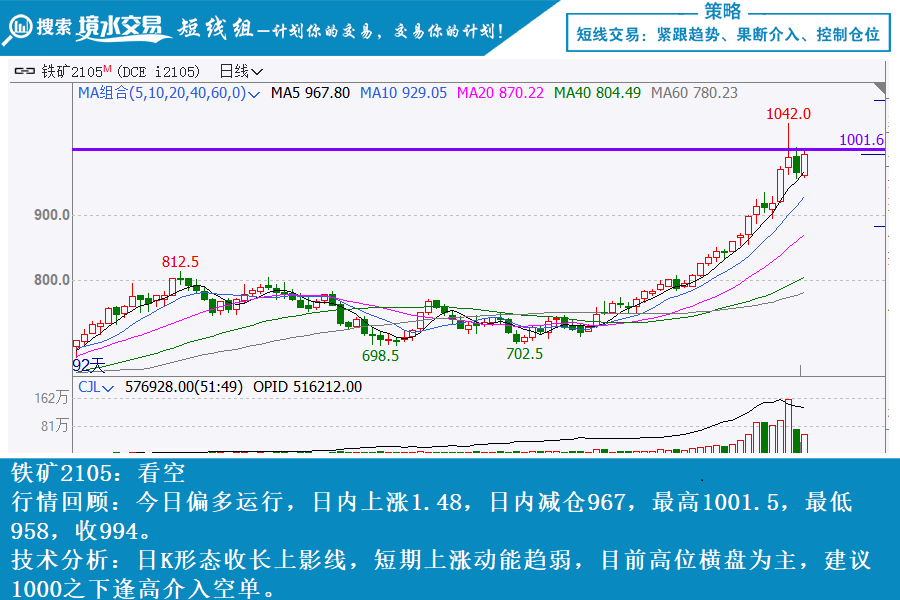Click the 92天 day count label
This screenshot has height=600, width=900.
[x=89, y=366]
